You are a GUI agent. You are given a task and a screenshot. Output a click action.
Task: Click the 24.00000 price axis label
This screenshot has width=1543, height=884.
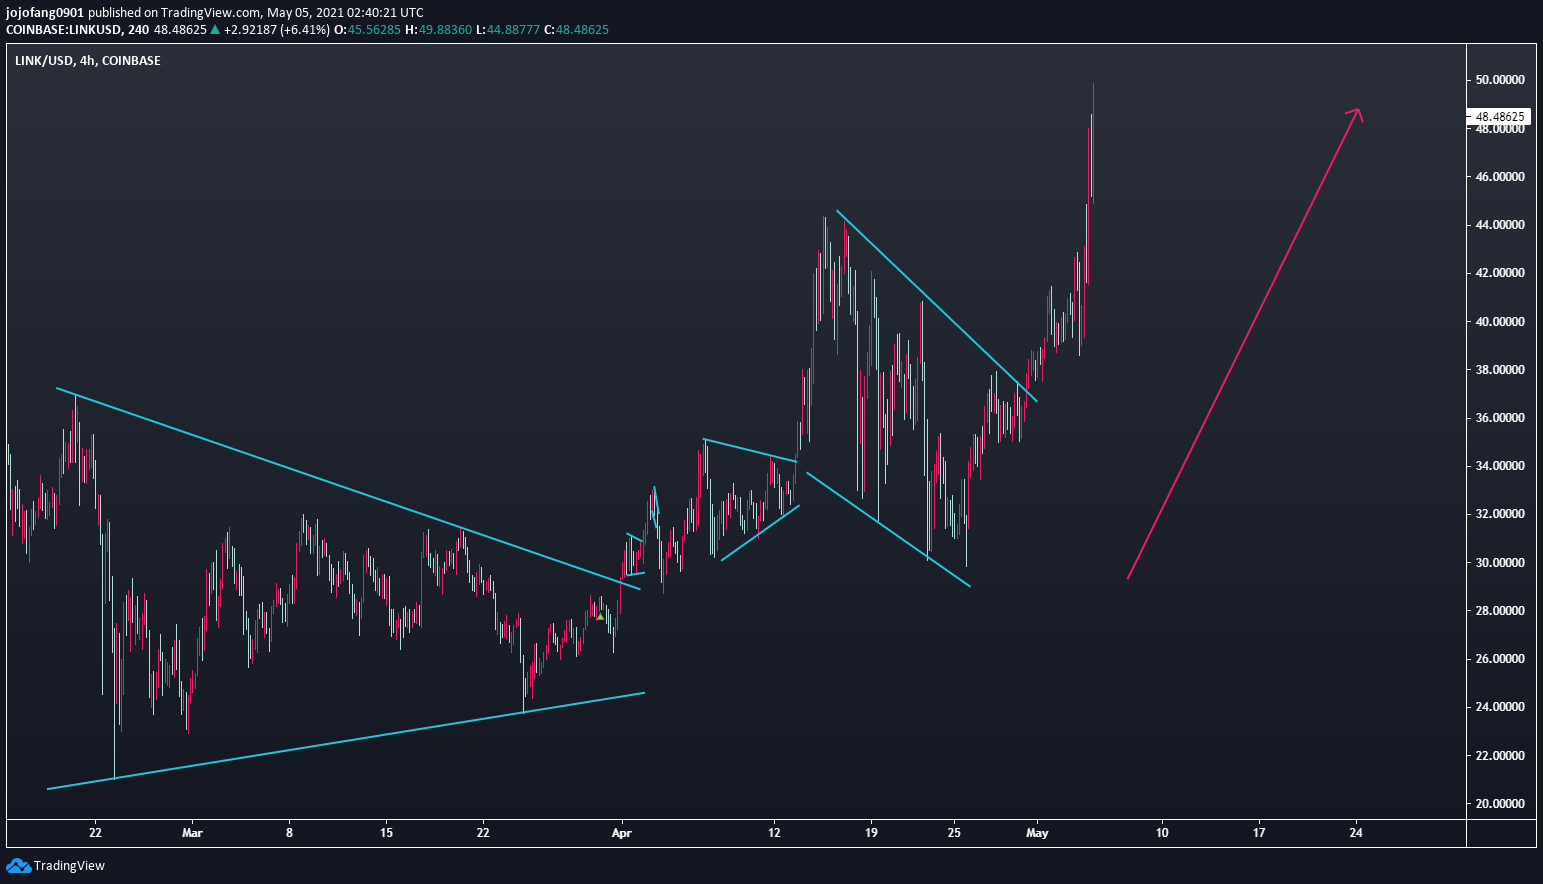click(1500, 707)
